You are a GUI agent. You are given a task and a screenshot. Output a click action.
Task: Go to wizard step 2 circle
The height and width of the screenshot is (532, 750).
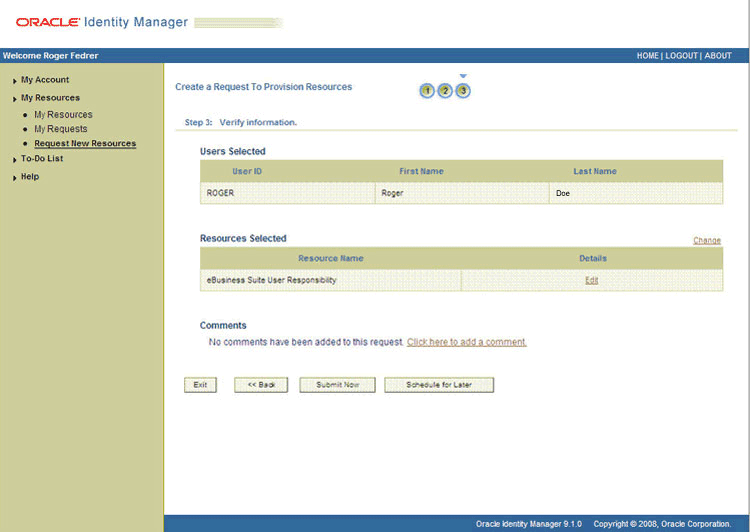point(445,91)
